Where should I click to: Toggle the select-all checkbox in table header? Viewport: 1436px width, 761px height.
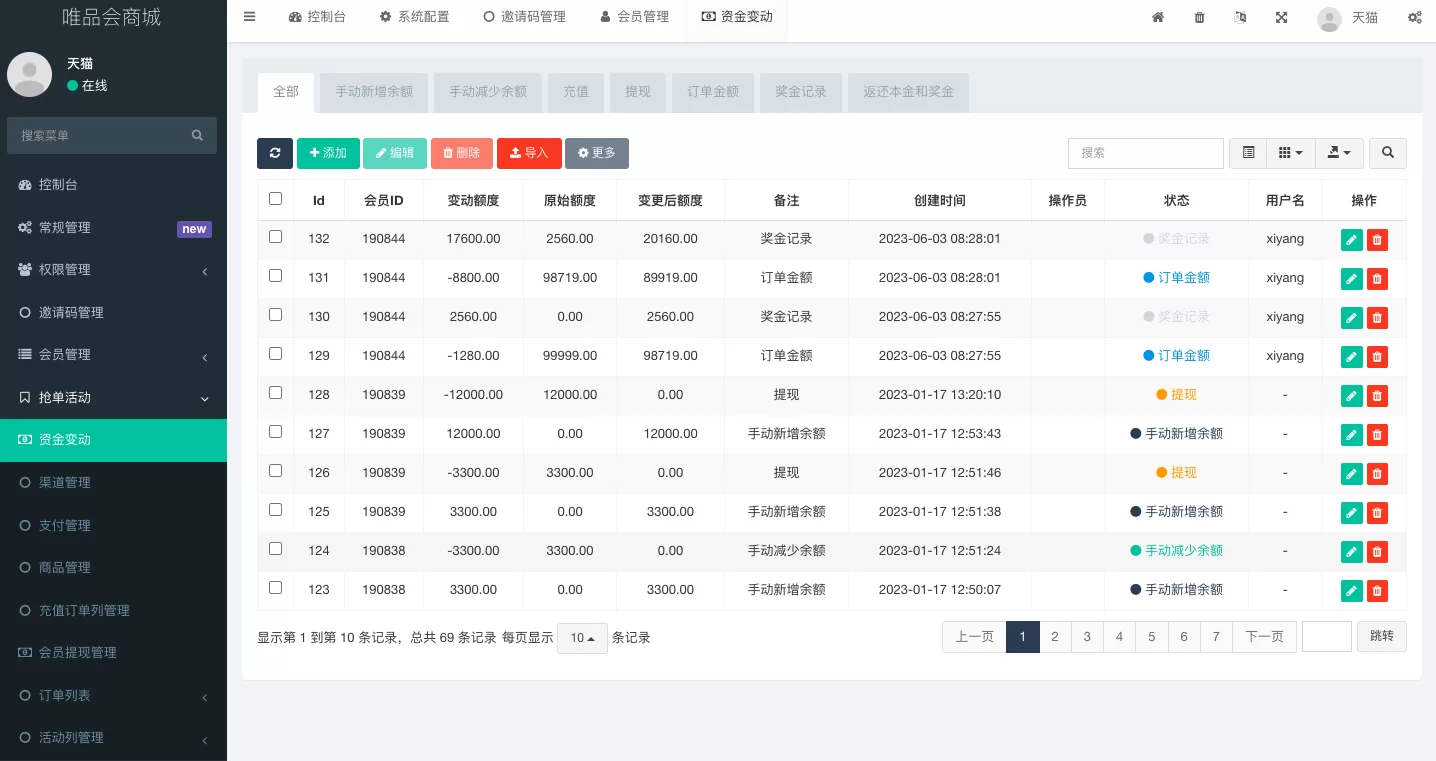pyautogui.click(x=276, y=199)
